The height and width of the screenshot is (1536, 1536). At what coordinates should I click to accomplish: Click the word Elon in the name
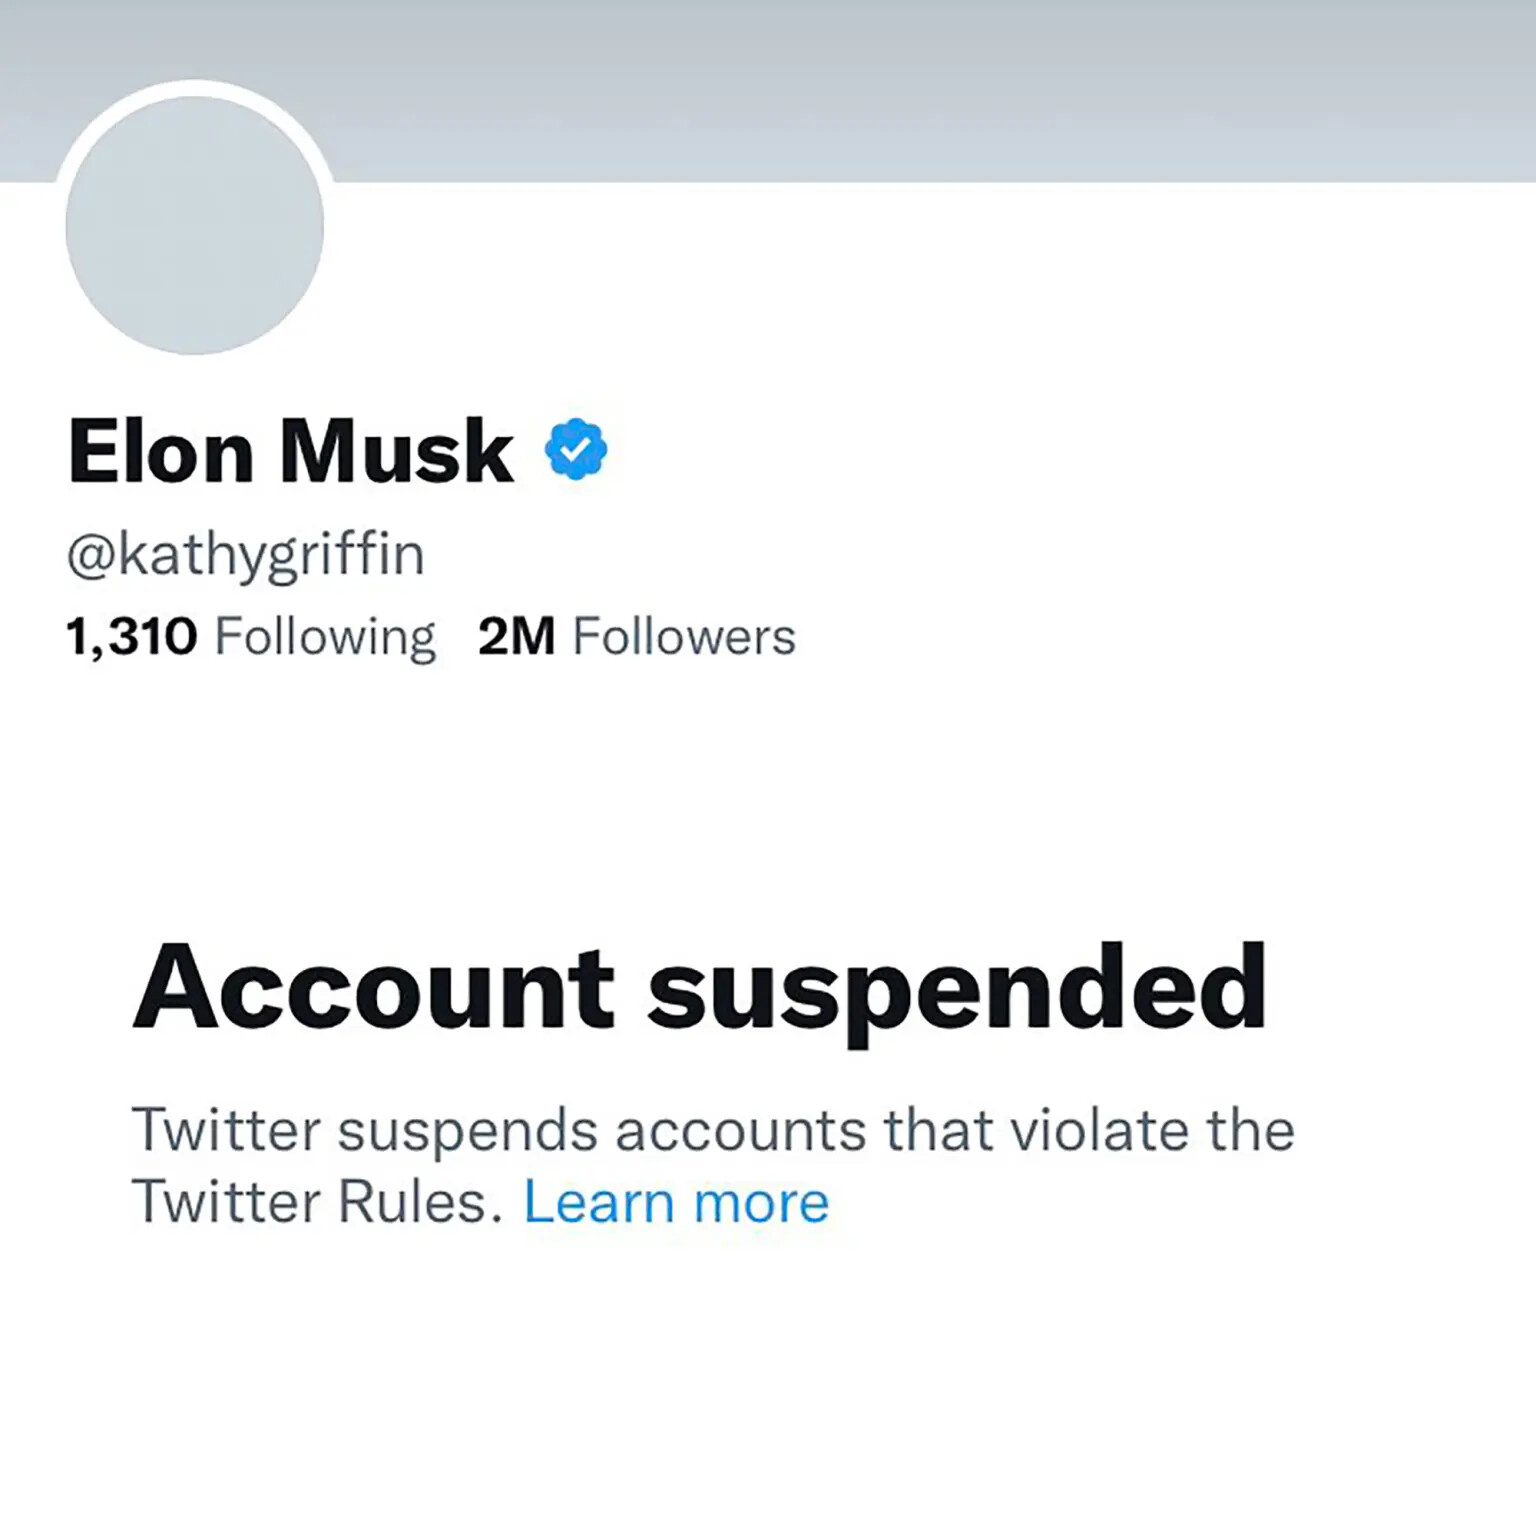coord(161,452)
